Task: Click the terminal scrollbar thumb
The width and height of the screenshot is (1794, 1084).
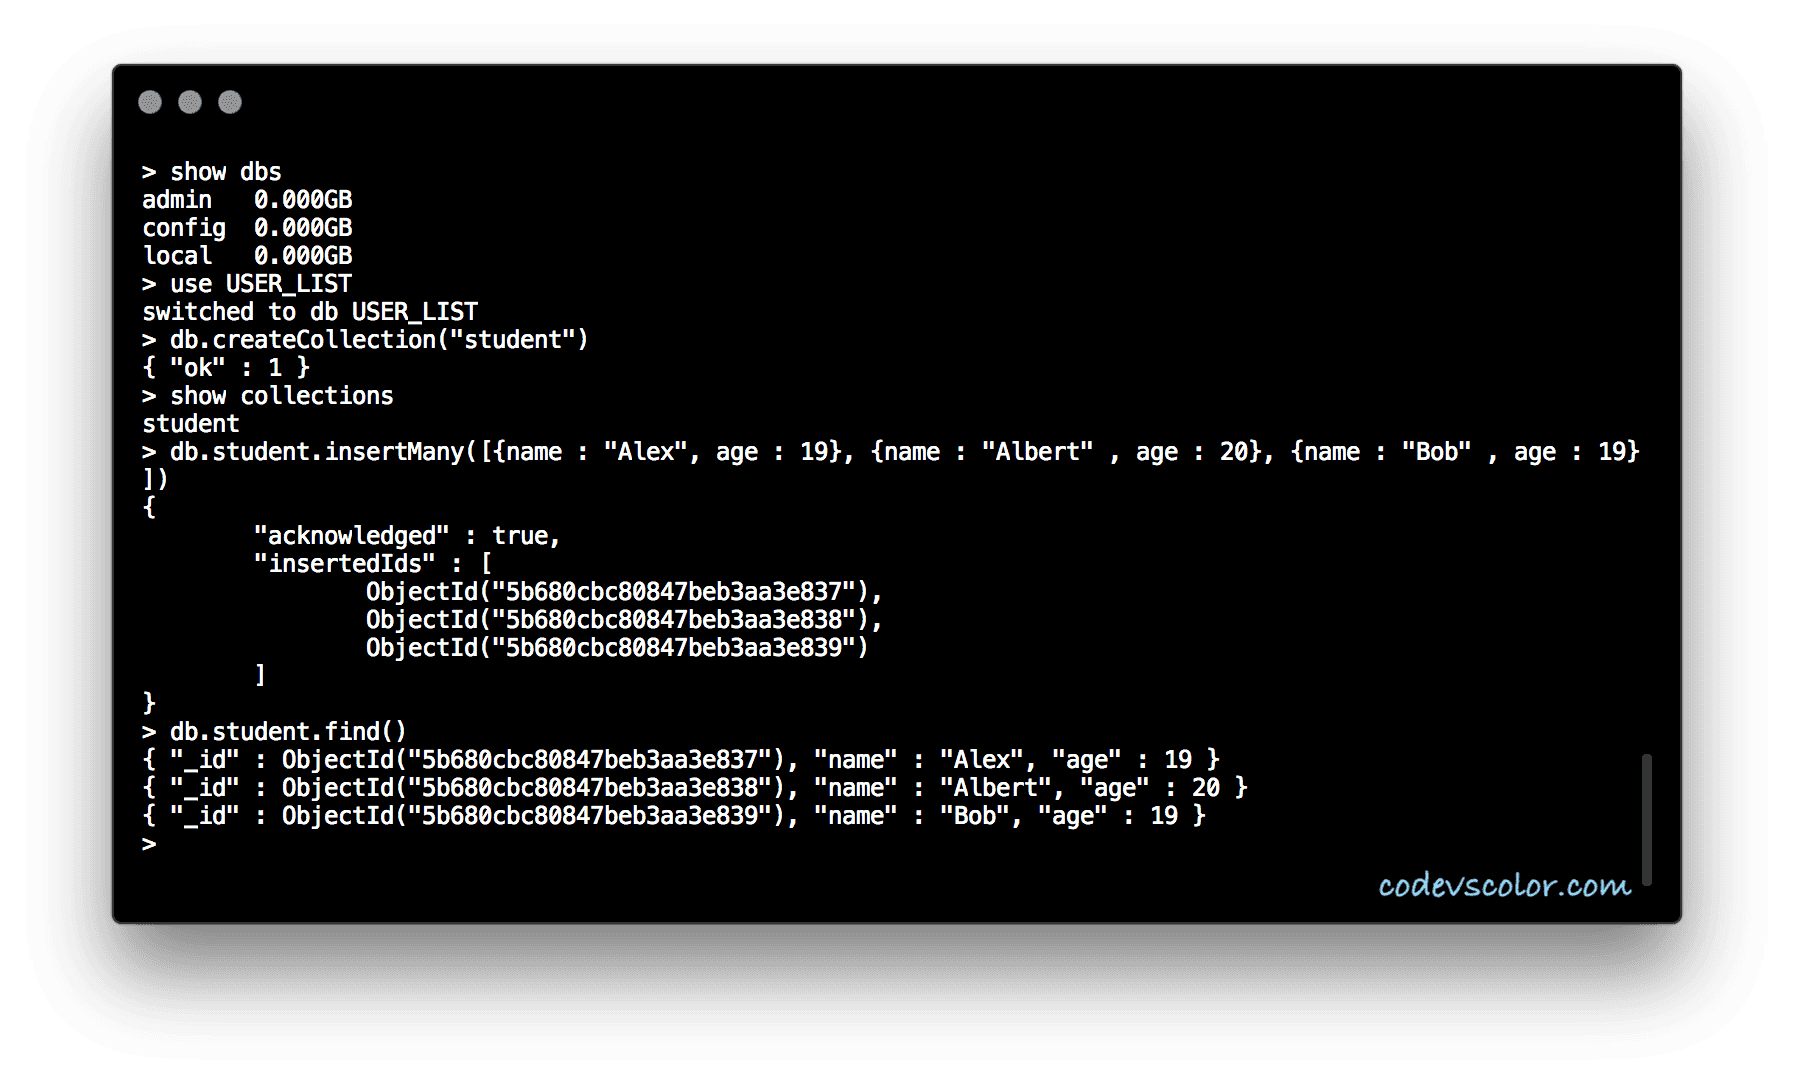Action: (x=1646, y=819)
